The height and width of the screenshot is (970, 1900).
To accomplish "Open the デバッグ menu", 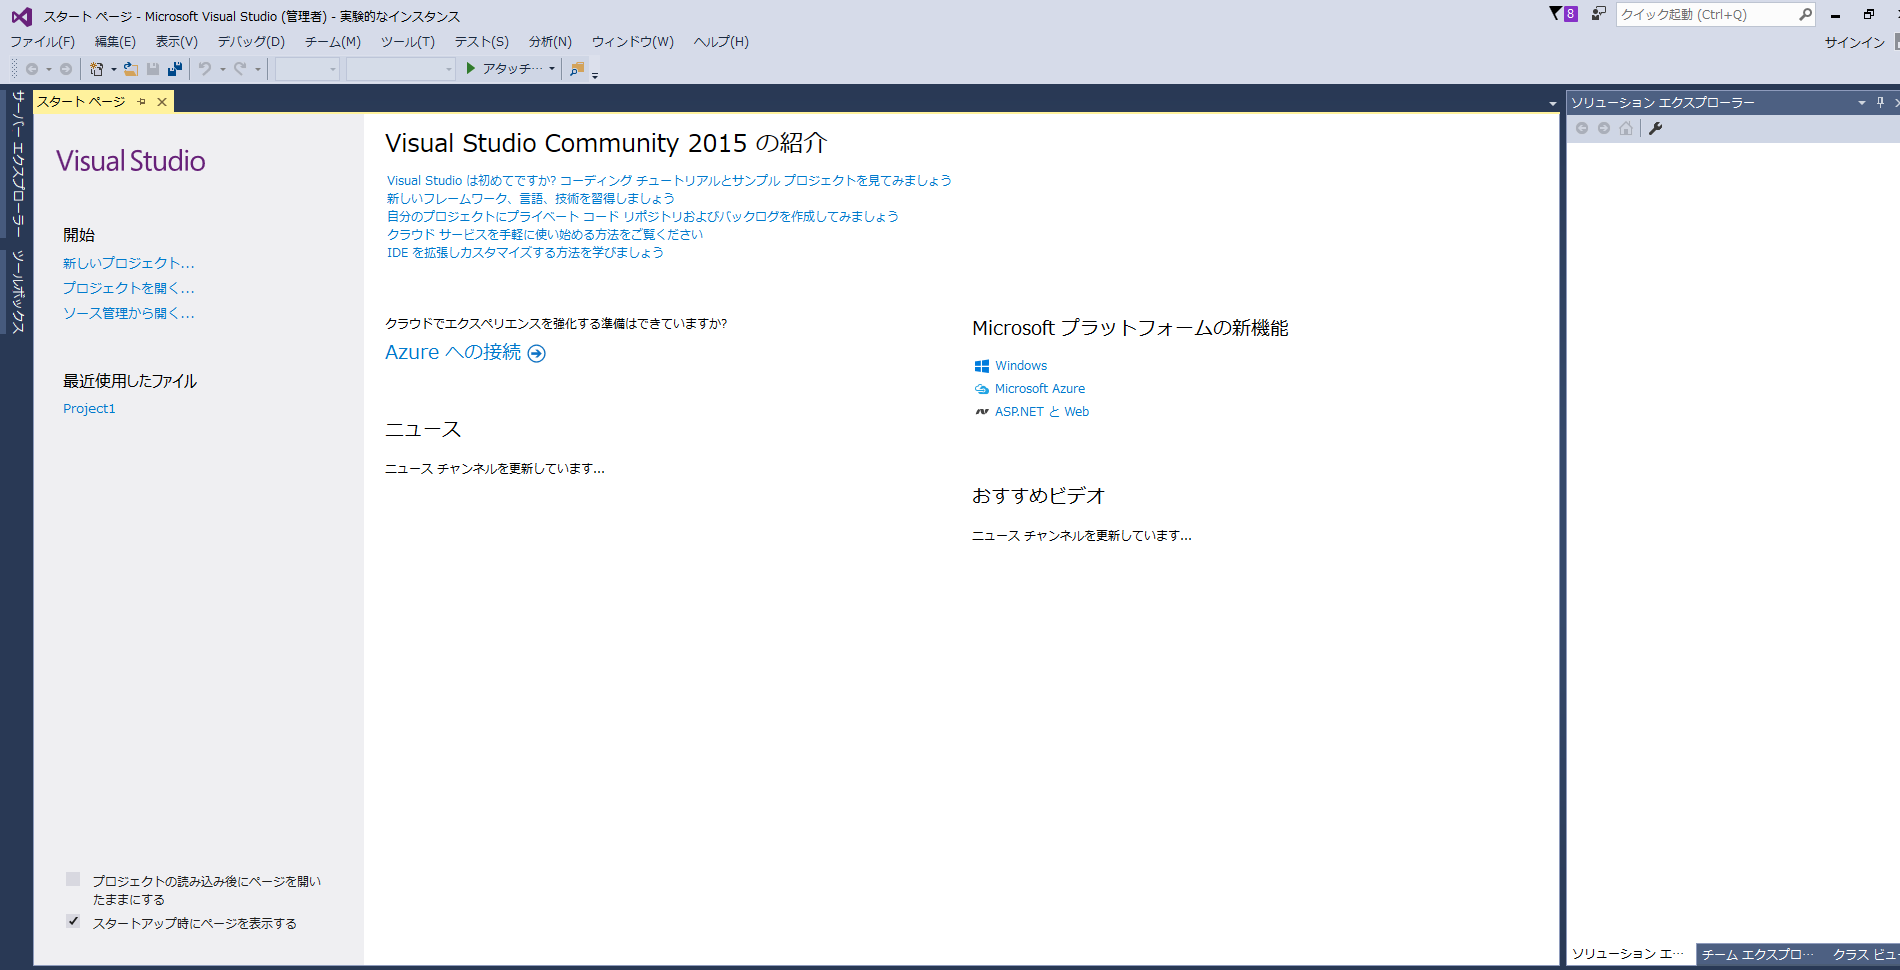I will (250, 41).
